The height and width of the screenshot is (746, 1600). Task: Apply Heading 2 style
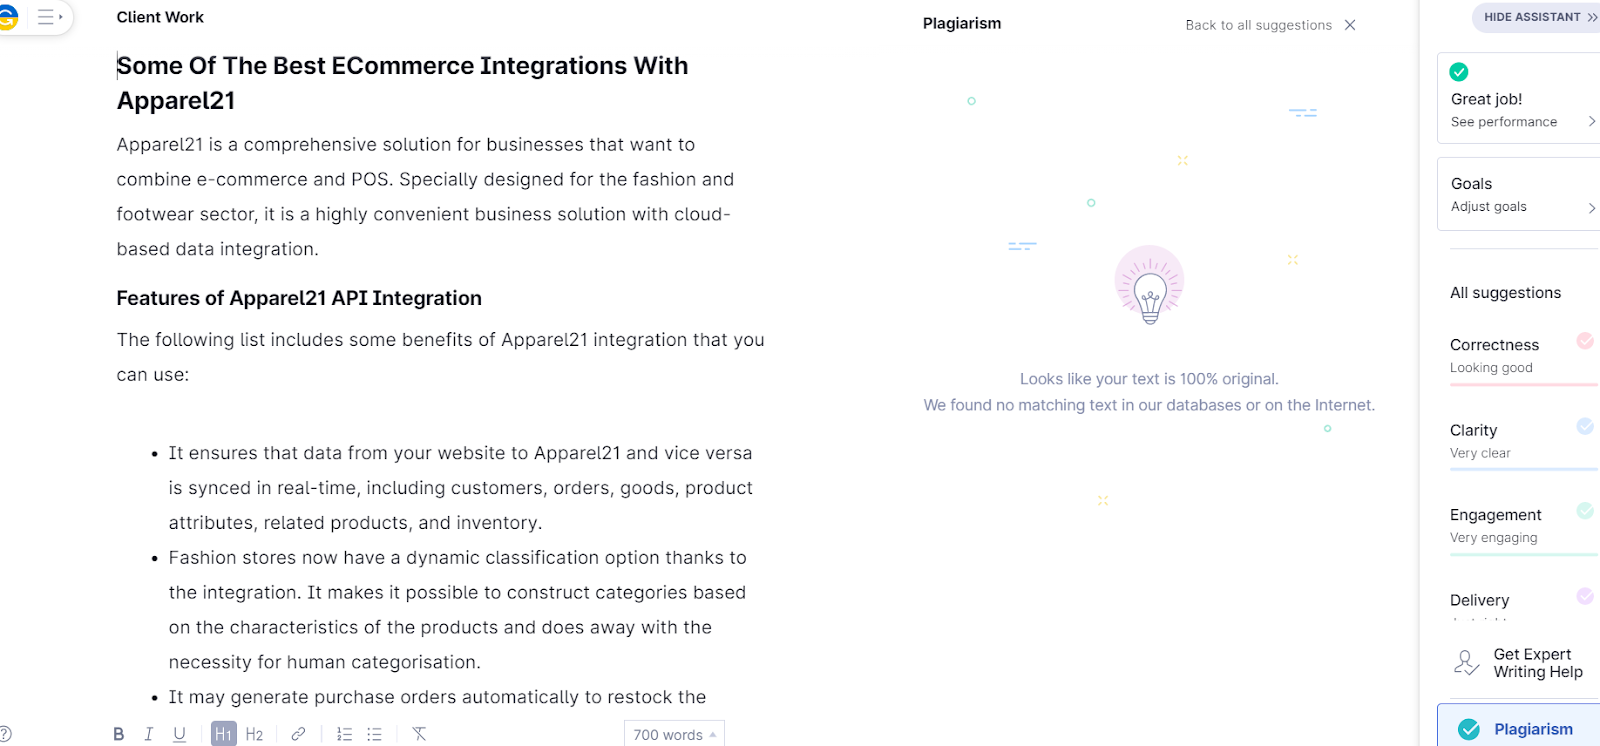click(x=254, y=734)
